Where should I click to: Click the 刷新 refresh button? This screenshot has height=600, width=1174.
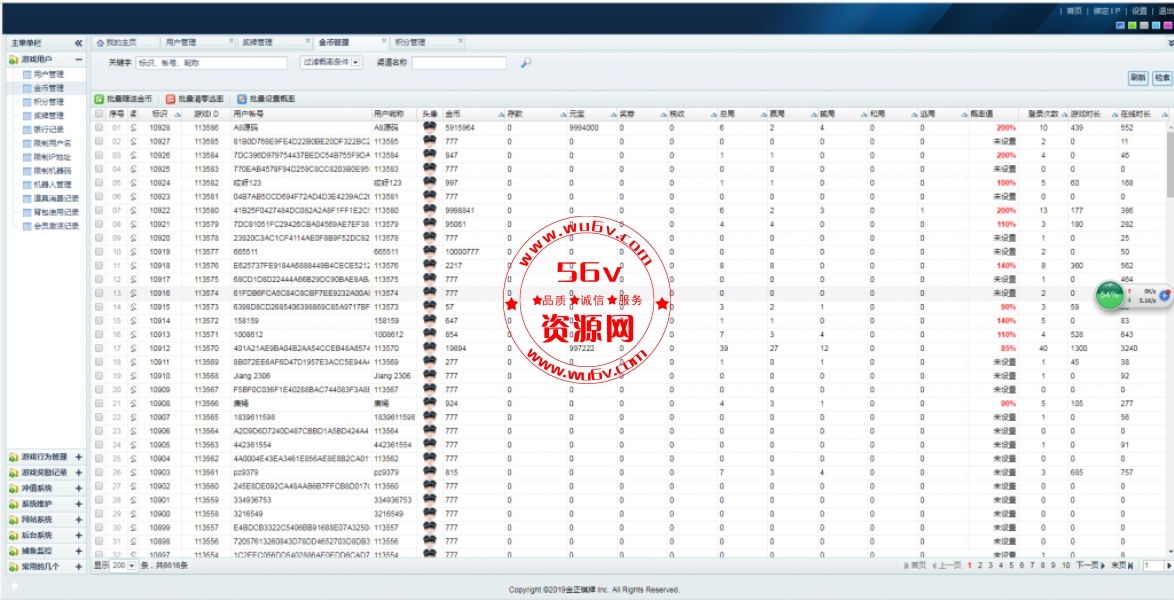click(x=1138, y=78)
